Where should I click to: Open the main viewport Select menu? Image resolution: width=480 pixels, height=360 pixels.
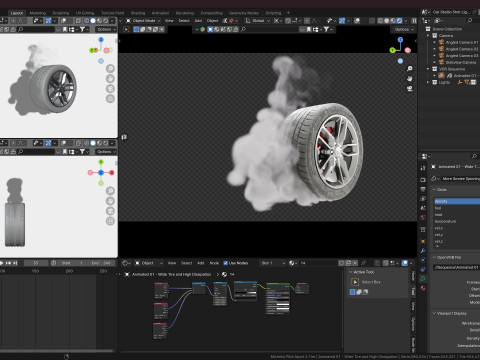(184, 21)
